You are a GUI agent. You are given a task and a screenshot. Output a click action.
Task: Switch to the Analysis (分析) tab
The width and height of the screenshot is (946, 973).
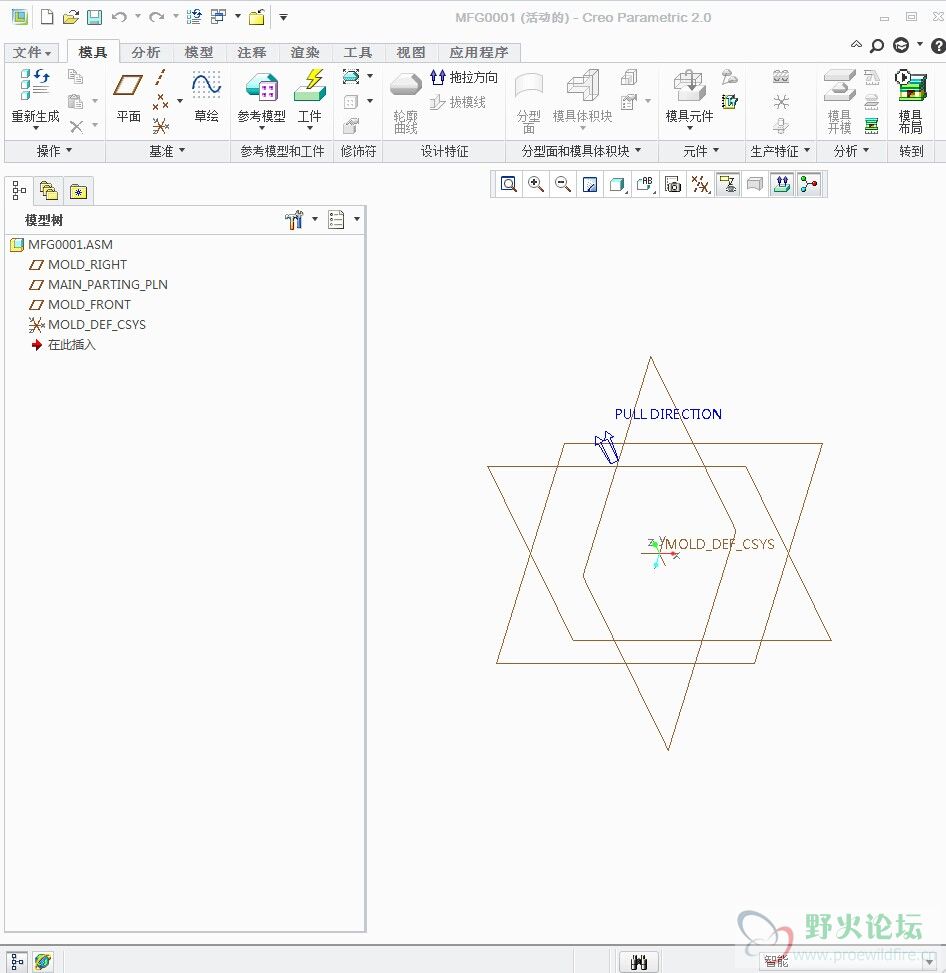pyautogui.click(x=146, y=52)
